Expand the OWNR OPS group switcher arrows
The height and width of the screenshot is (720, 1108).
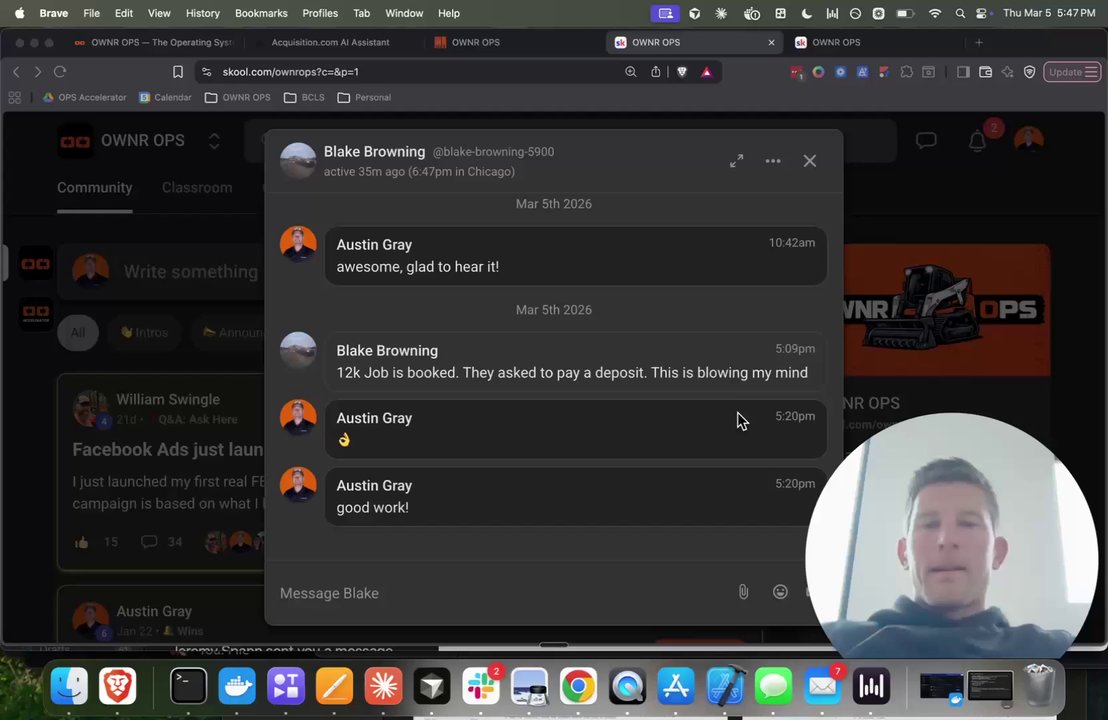click(x=214, y=141)
